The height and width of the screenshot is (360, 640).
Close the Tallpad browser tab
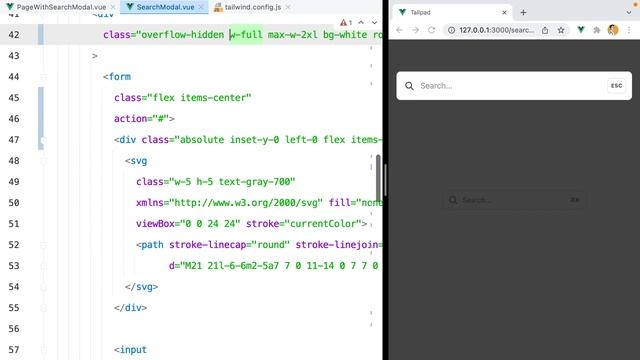pyautogui.click(x=504, y=13)
